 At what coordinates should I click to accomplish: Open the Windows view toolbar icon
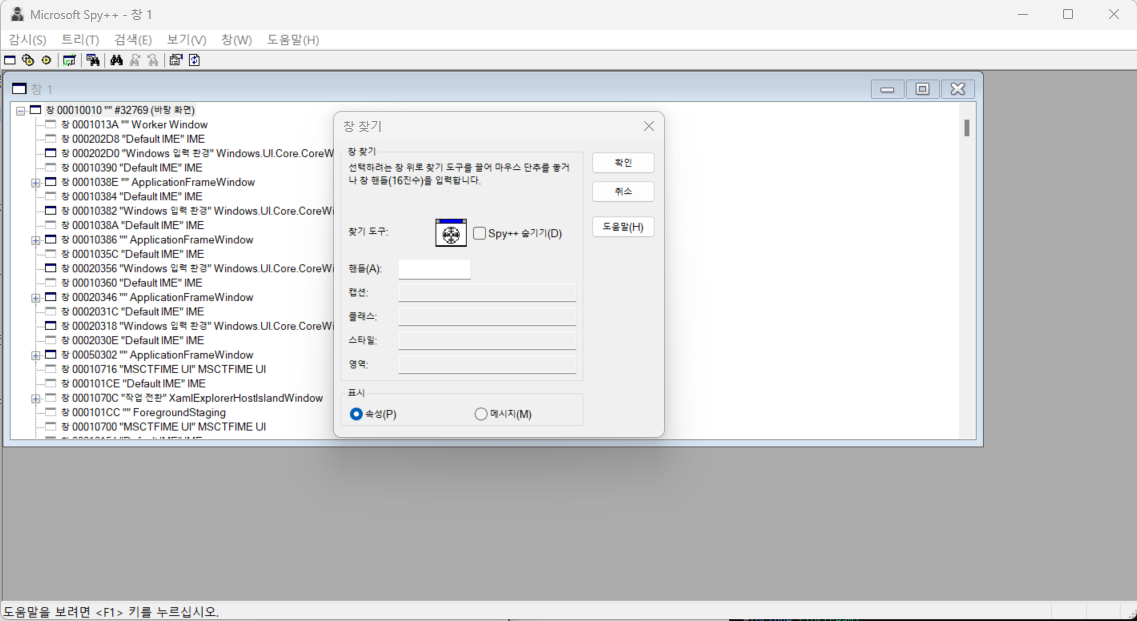tap(10, 60)
